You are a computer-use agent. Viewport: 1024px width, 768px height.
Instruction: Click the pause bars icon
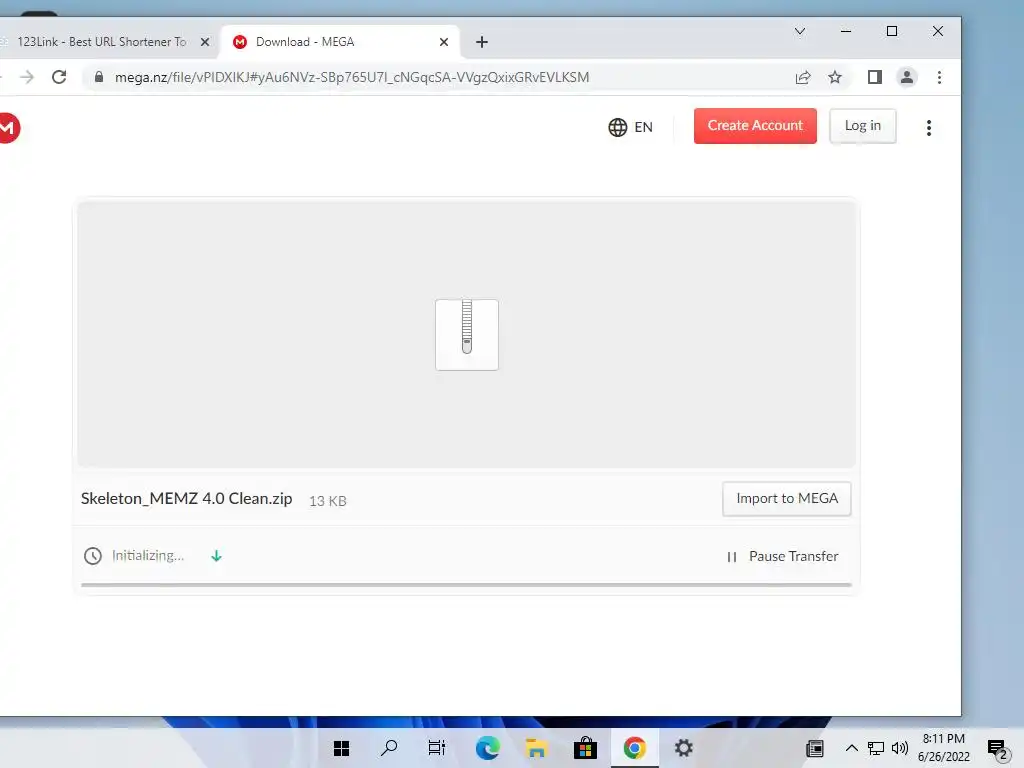coord(731,556)
